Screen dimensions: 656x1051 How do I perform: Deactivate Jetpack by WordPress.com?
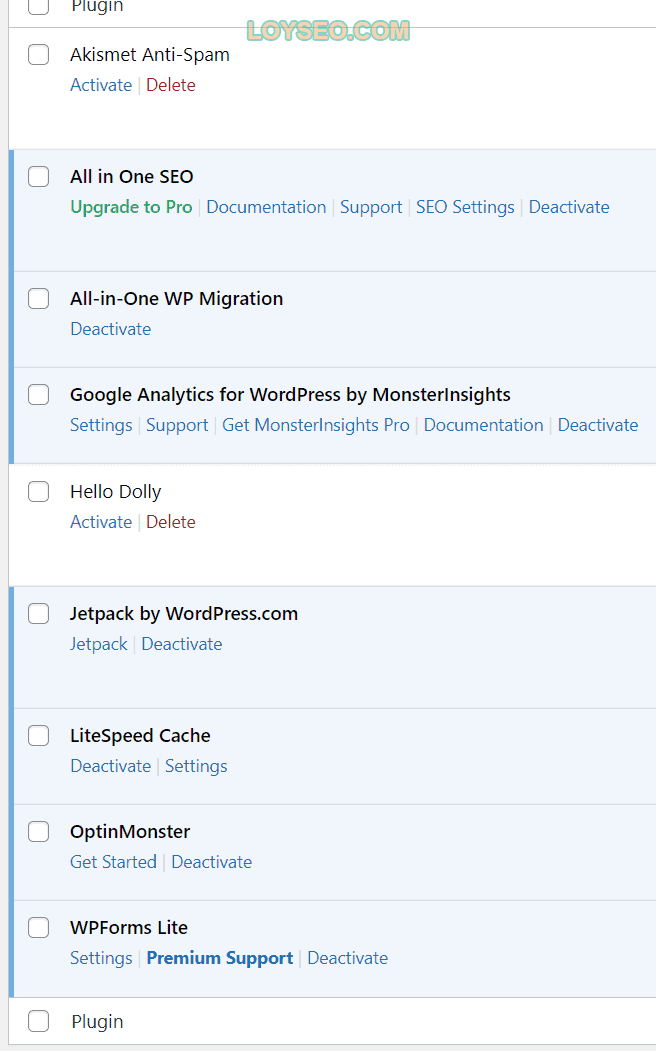(x=182, y=644)
